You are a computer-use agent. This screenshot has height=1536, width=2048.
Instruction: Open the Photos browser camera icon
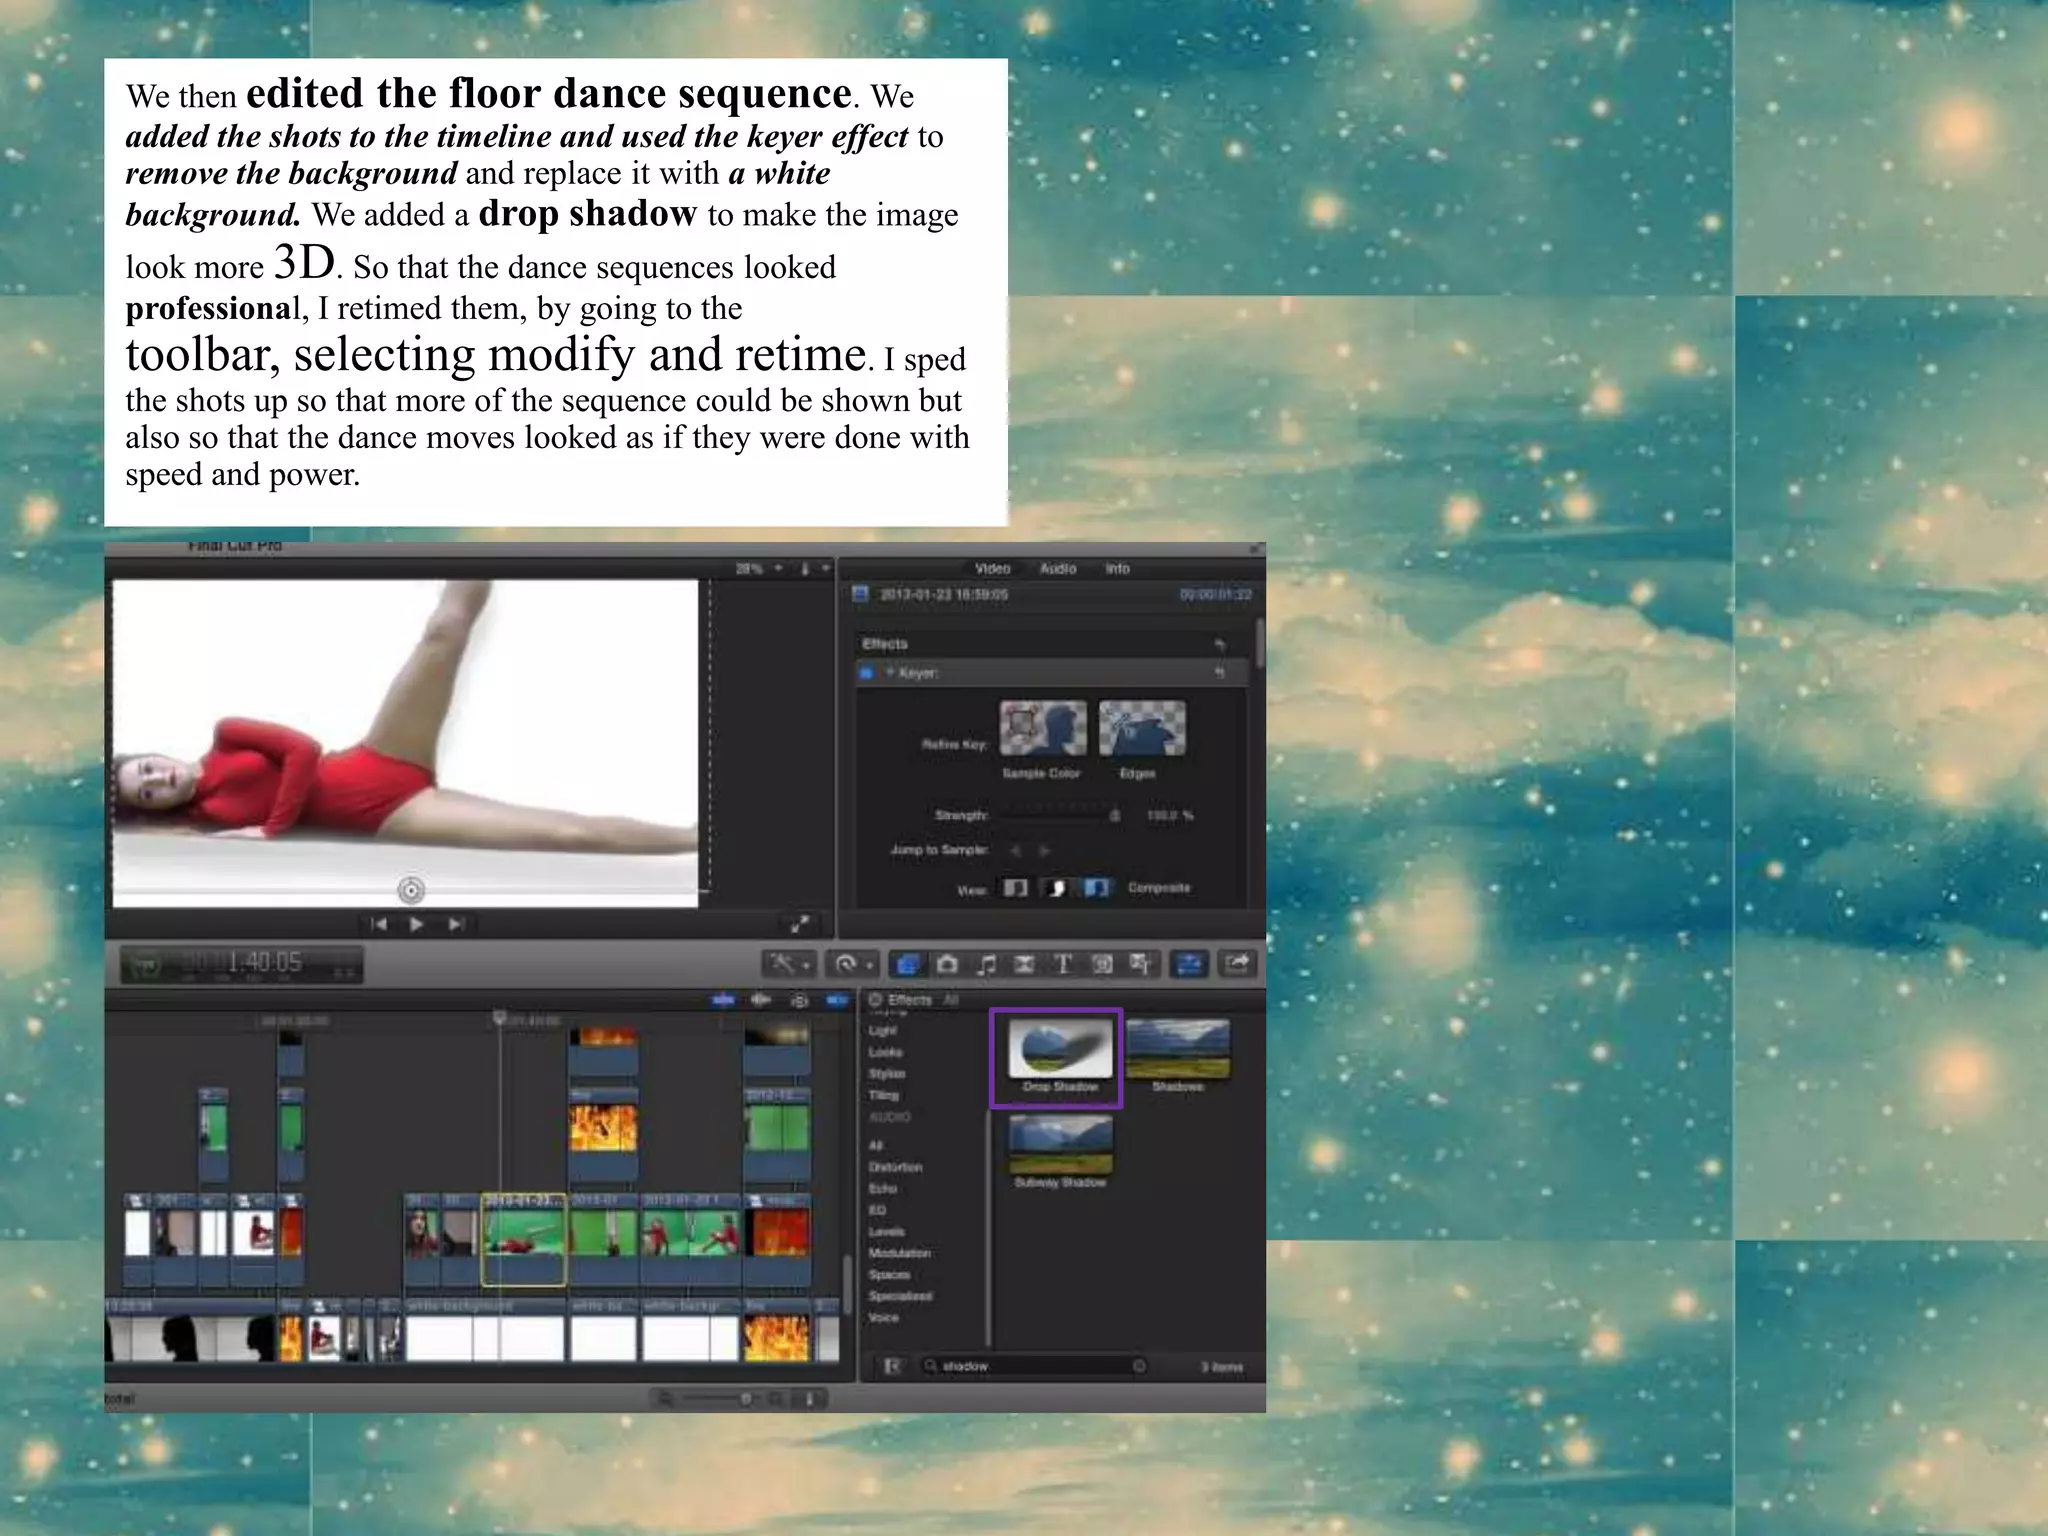948,964
